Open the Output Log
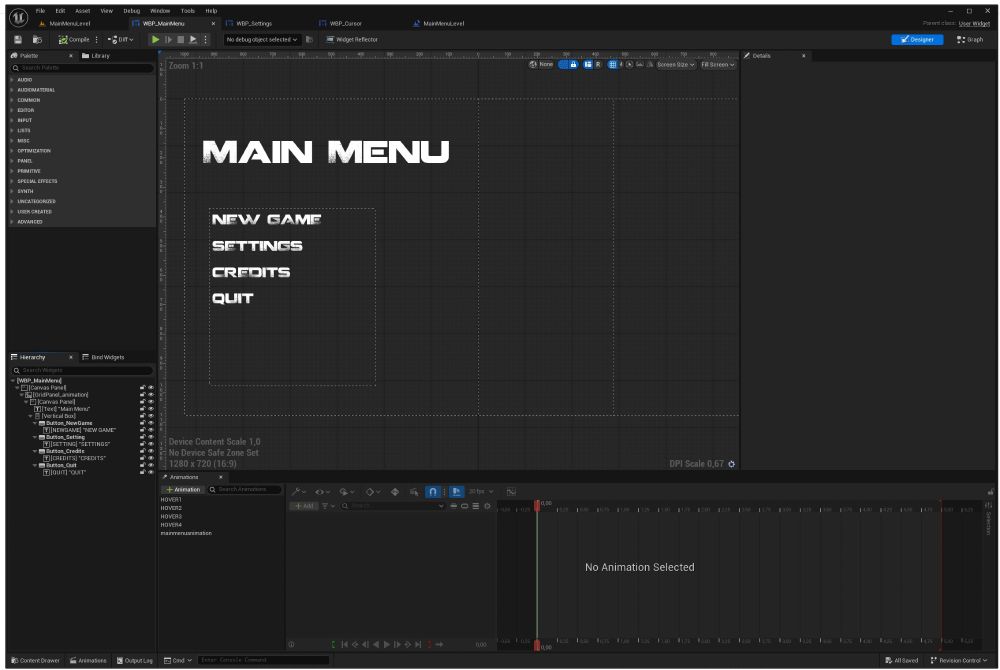This screenshot has height=670, width=1000. (x=135, y=660)
